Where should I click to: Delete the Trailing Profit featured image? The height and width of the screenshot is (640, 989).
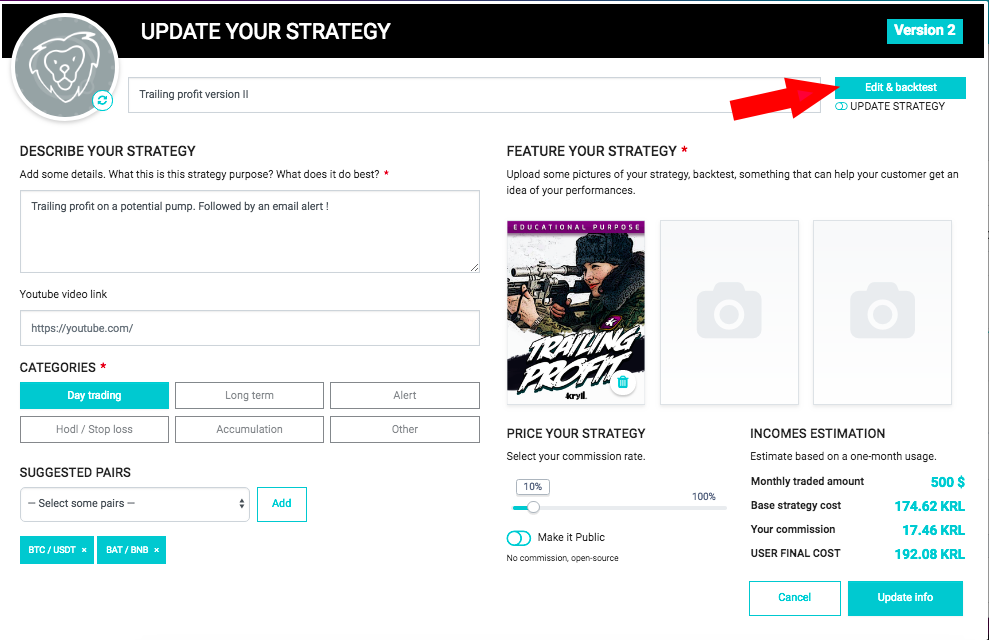pyautogui.click(x=623, y=382)
